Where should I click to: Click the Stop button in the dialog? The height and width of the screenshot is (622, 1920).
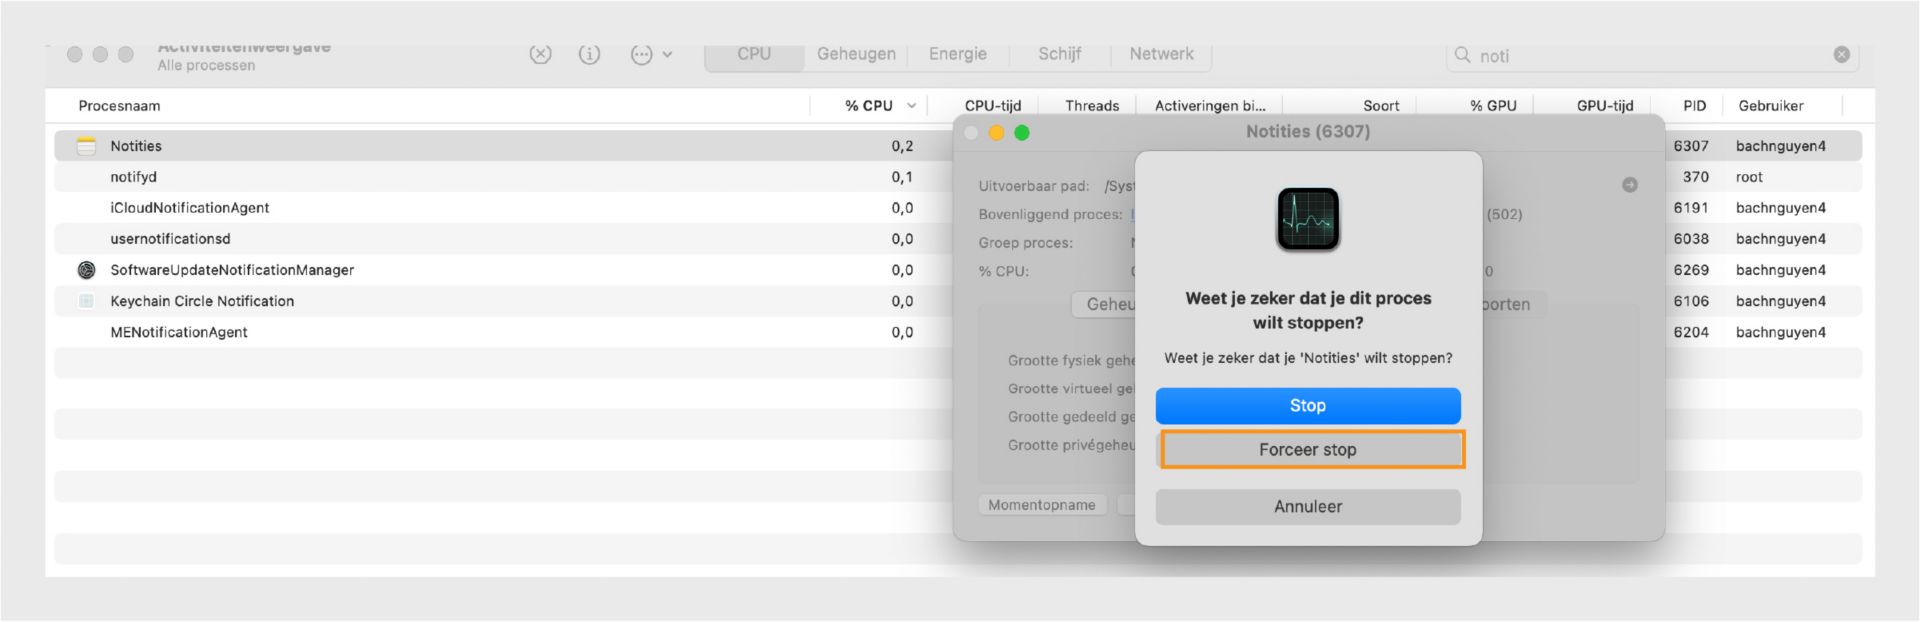(x=1308, y=406)
